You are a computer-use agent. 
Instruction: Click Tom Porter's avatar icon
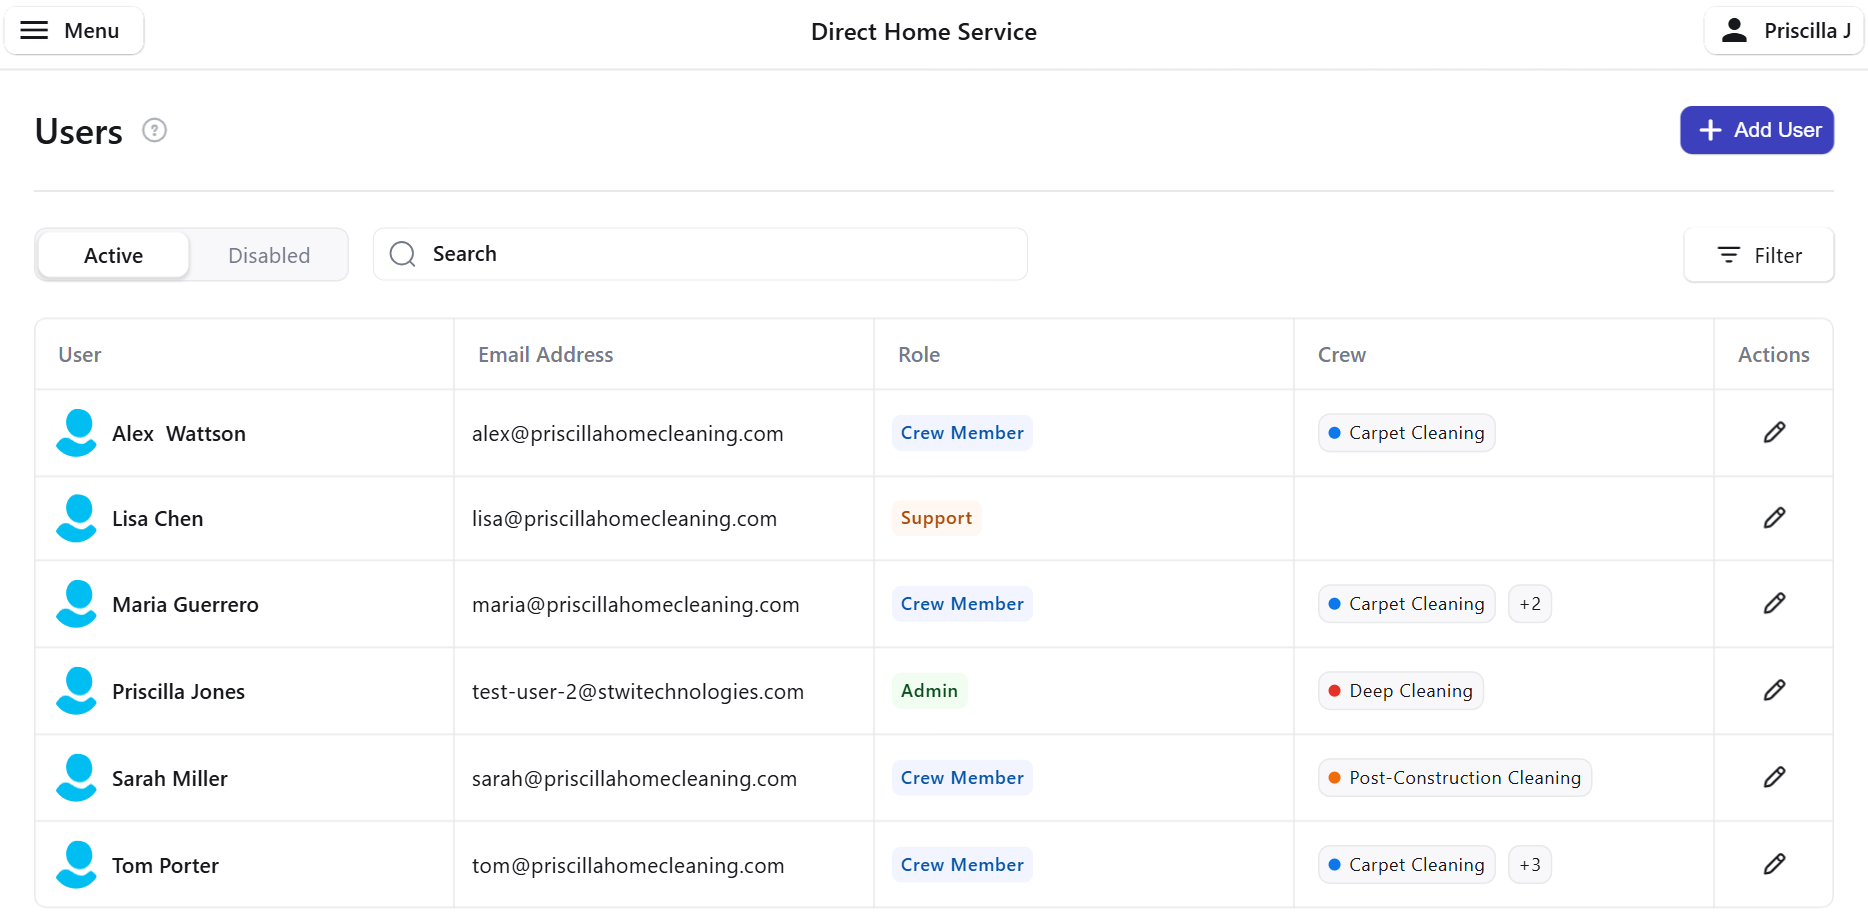pos(76,865)
